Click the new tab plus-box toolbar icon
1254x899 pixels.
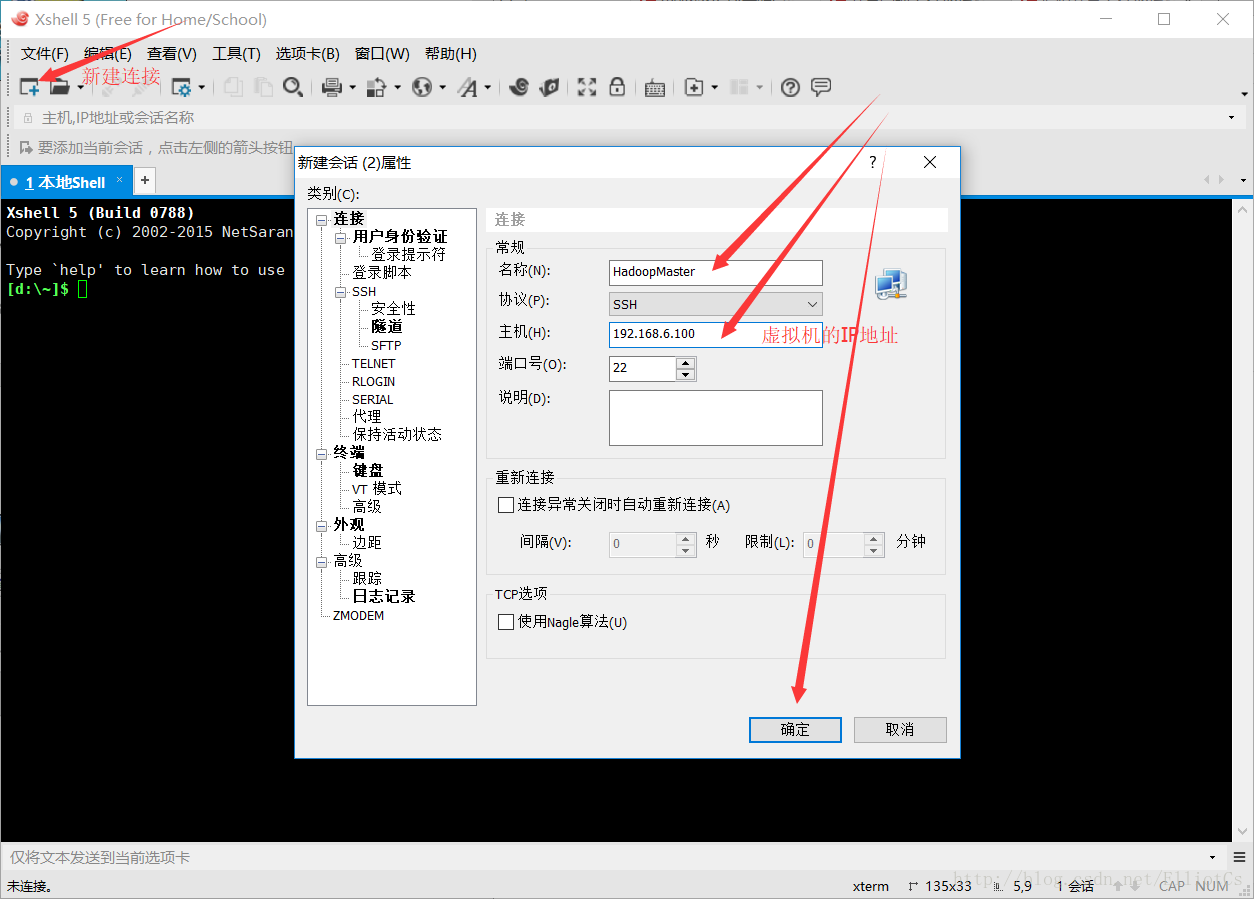click(x=694, y=87)
